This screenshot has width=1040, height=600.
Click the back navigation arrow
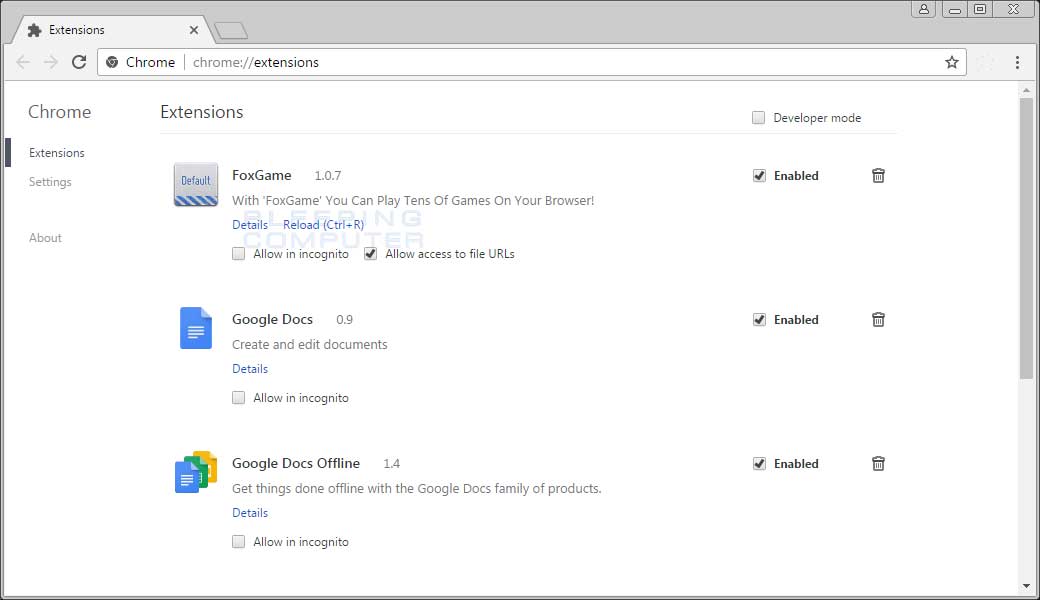click(23, 62)
